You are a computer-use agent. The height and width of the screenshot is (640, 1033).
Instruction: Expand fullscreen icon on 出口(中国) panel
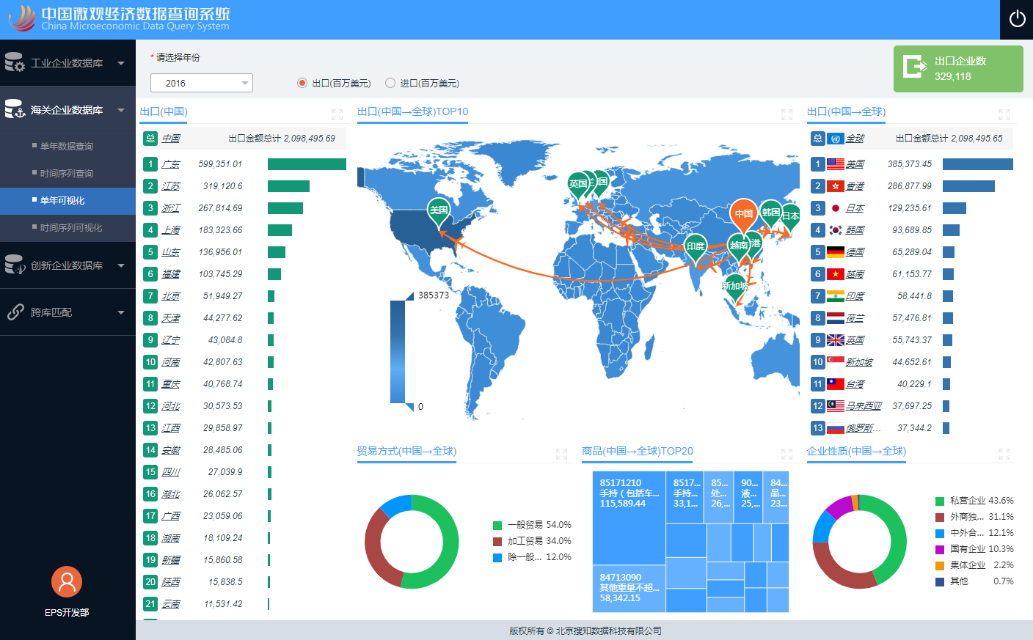[x=337, y=114]
